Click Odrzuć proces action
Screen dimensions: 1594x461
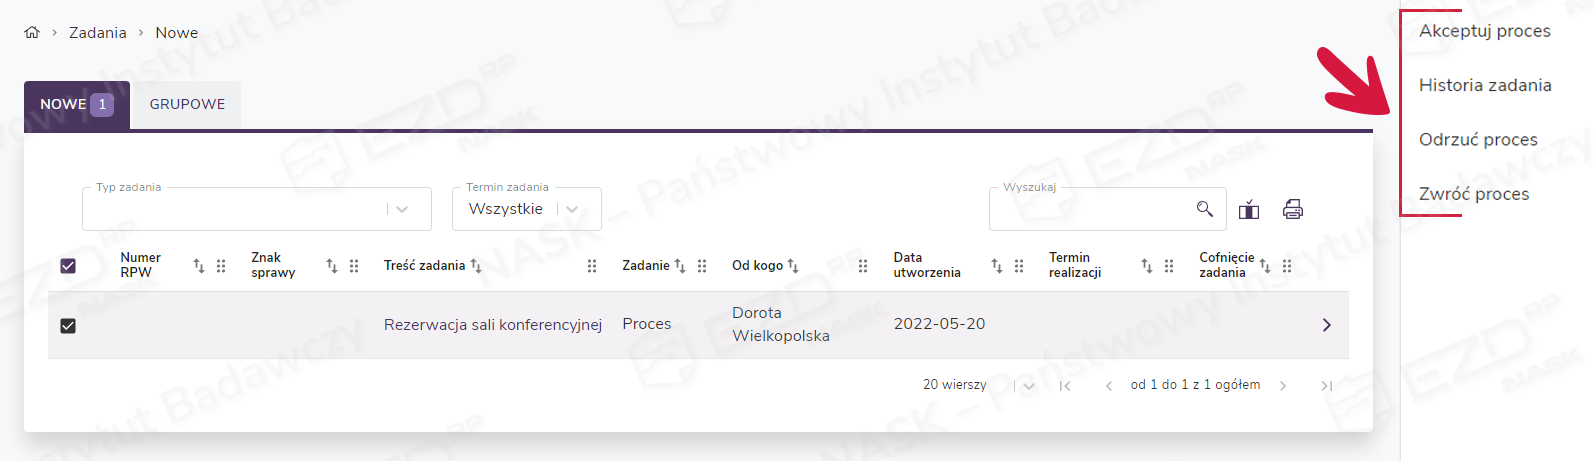click(1478, 140)
